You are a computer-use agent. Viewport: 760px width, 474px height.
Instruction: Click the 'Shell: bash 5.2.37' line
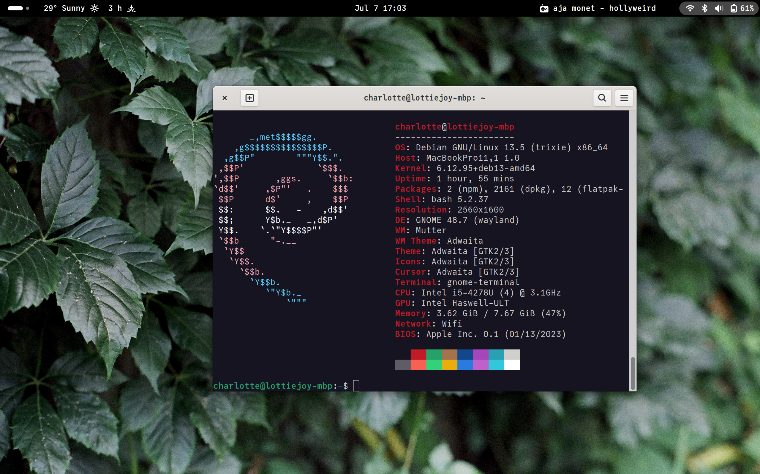(x=442, y=199)
